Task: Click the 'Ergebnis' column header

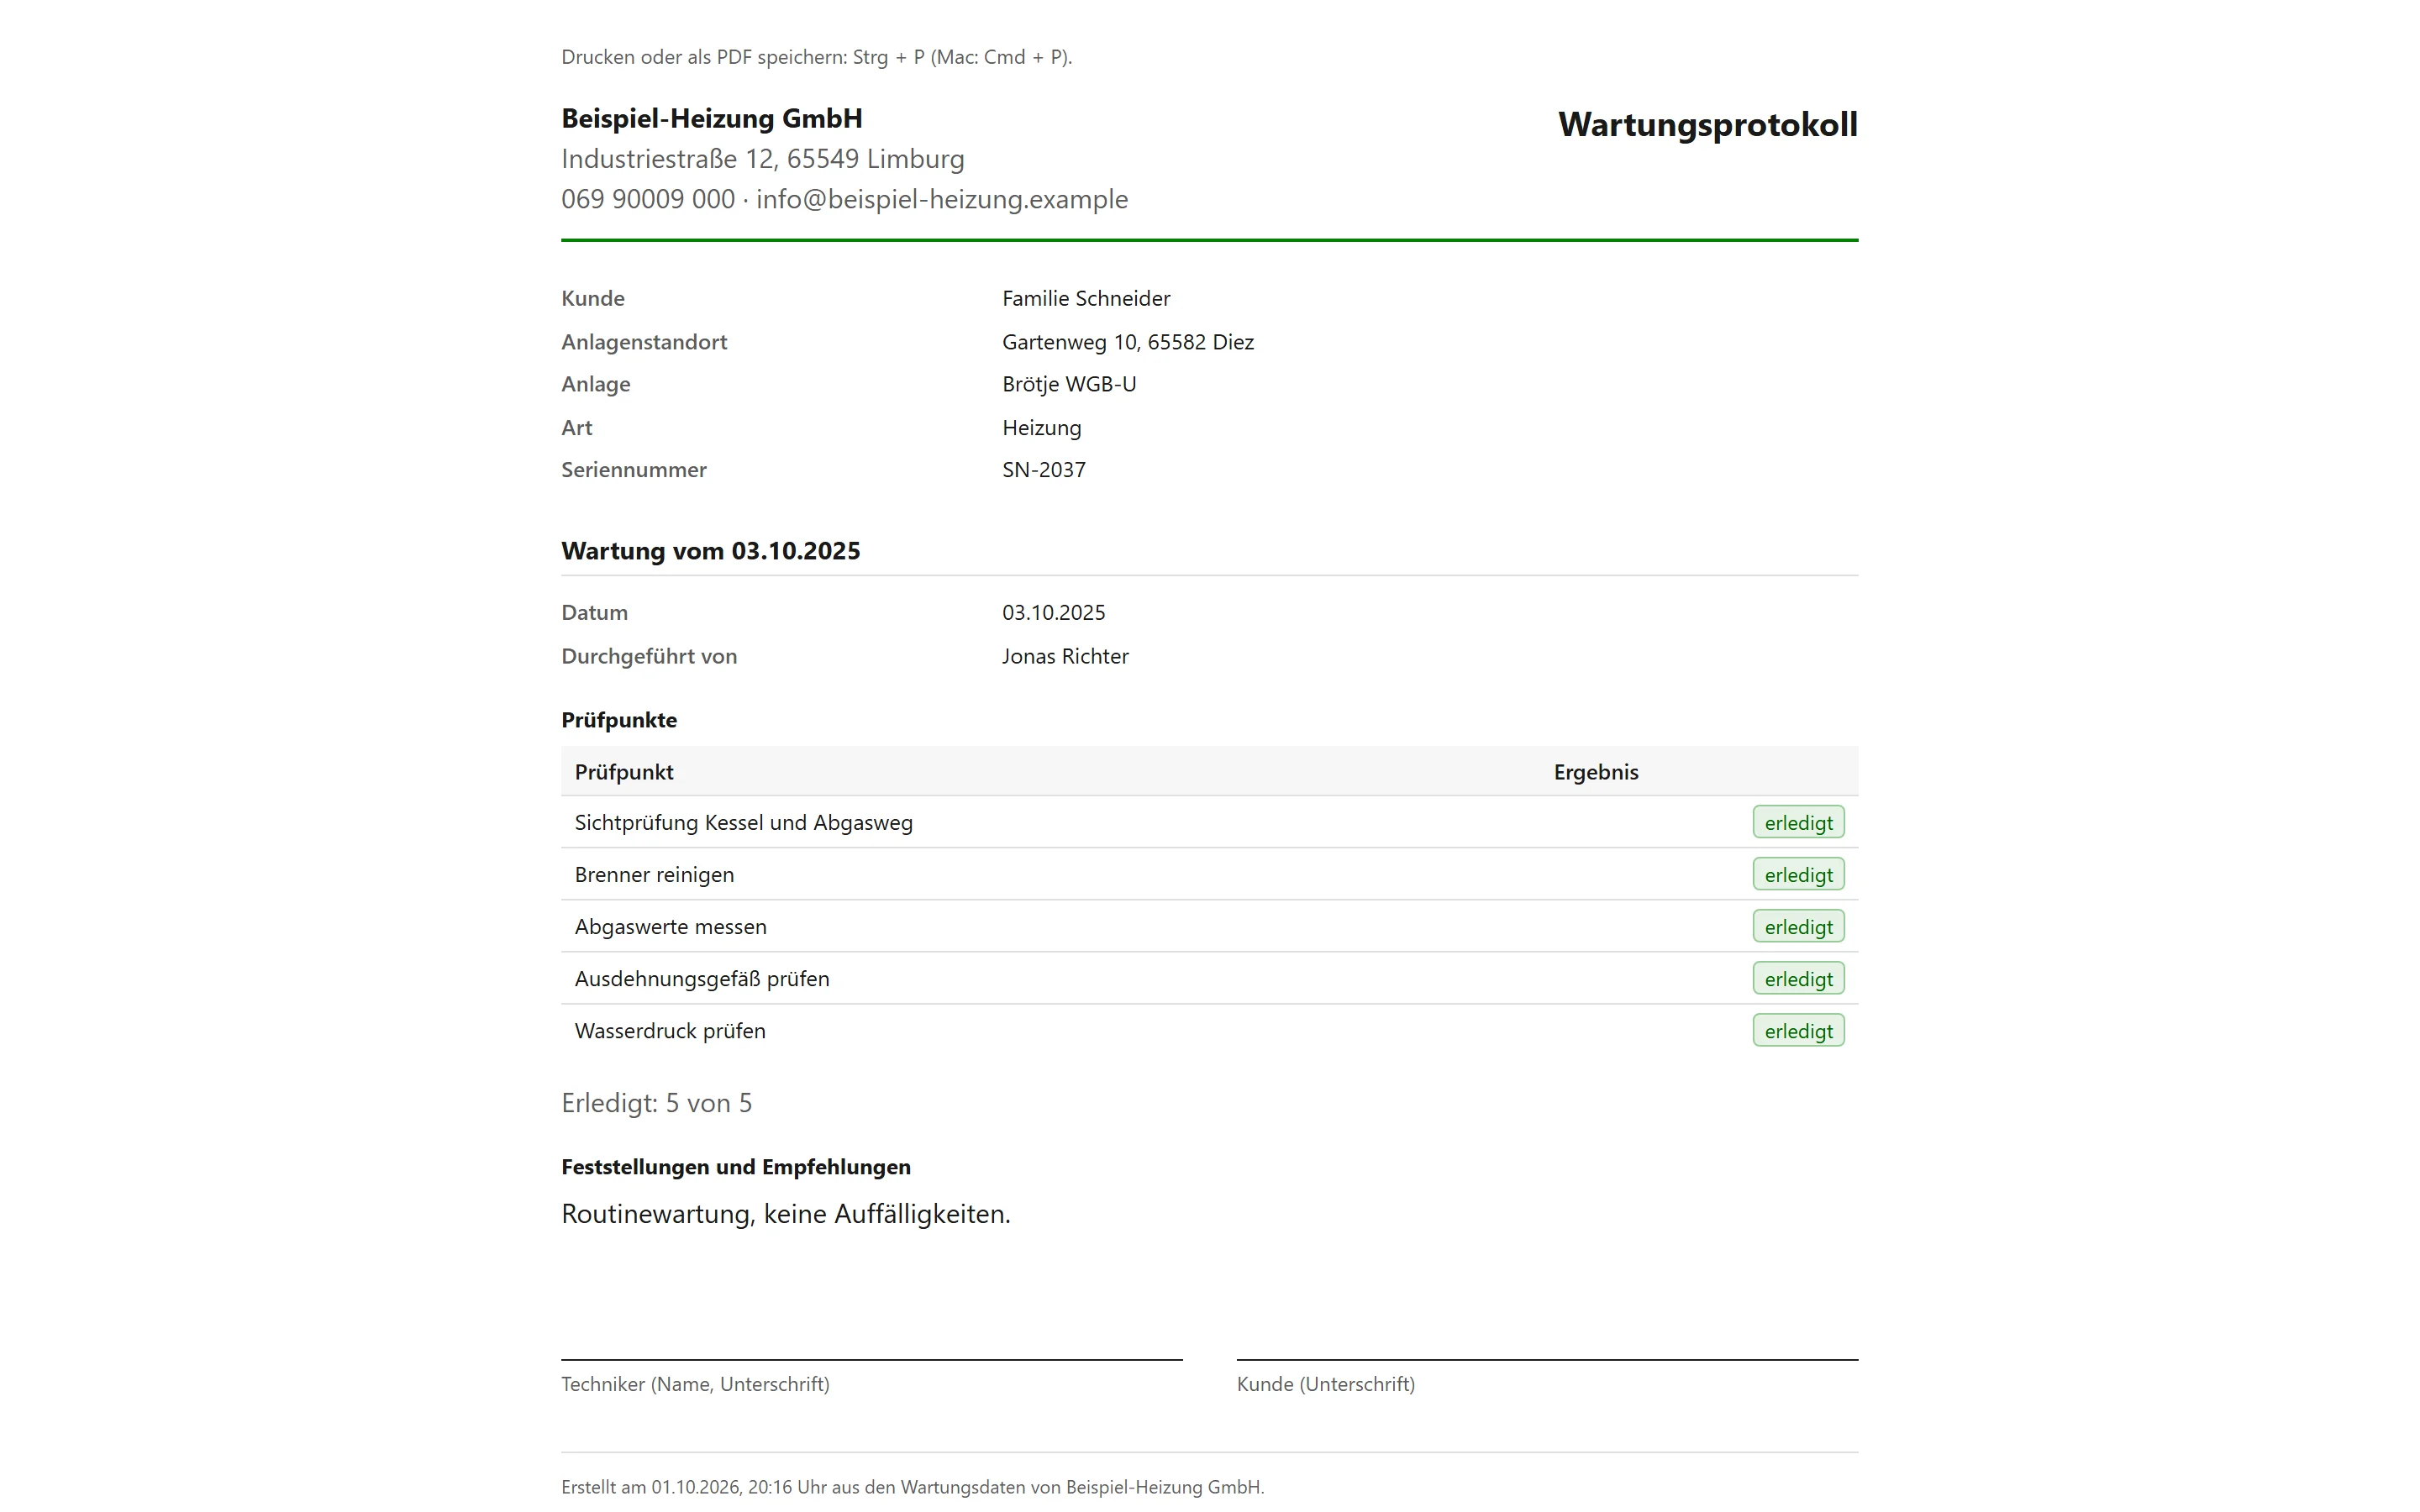Action: pyautogui.click(x=1596, y=772)
